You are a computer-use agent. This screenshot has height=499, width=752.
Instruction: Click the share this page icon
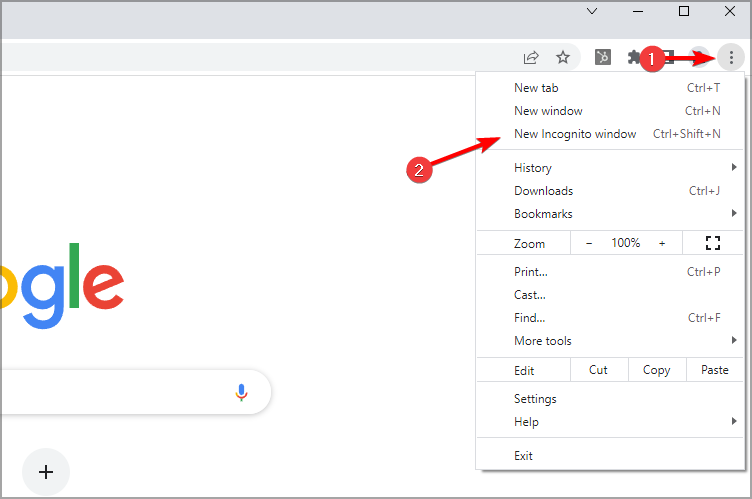(x=532, y=58)
